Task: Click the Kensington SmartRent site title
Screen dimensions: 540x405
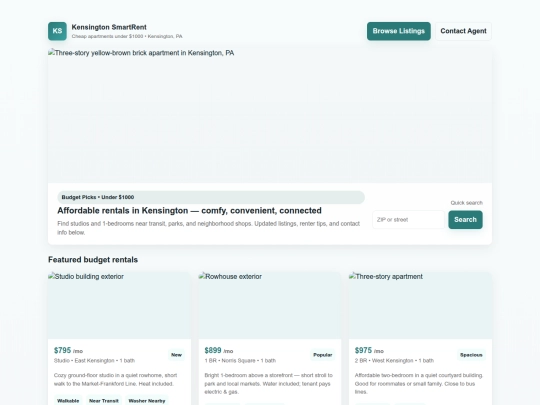Action: pyautogui.click(x=109, y=27)
